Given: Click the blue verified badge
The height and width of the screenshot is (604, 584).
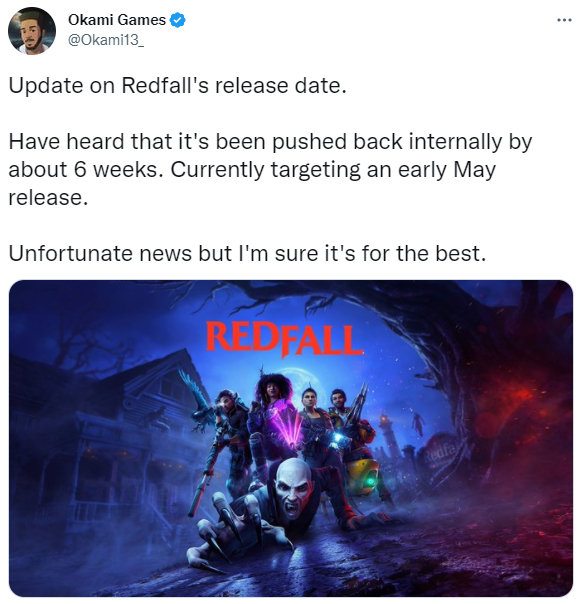Looking at the screenshot, I should coord(178,20).
